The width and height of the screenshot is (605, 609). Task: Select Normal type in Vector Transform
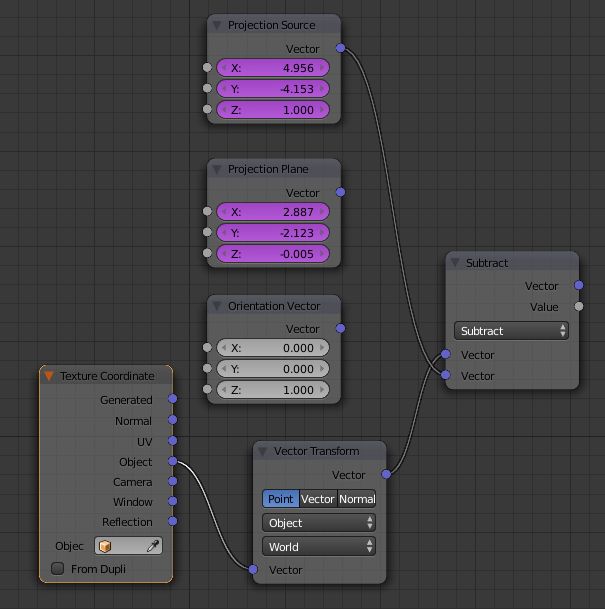356,499
